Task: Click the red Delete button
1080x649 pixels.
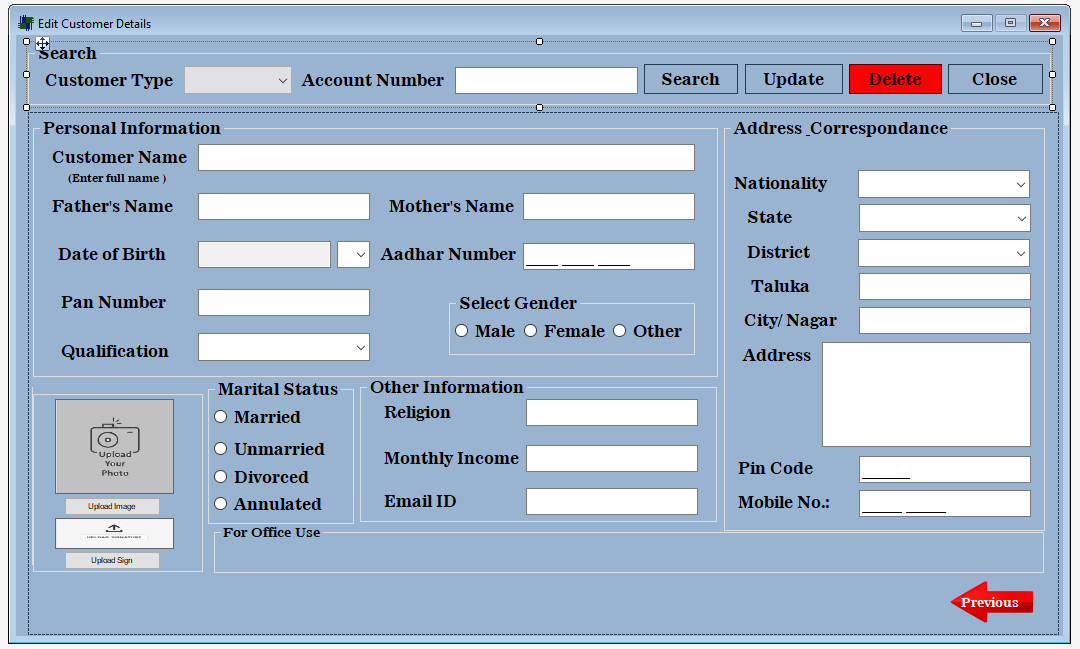Action: point(895,79)
